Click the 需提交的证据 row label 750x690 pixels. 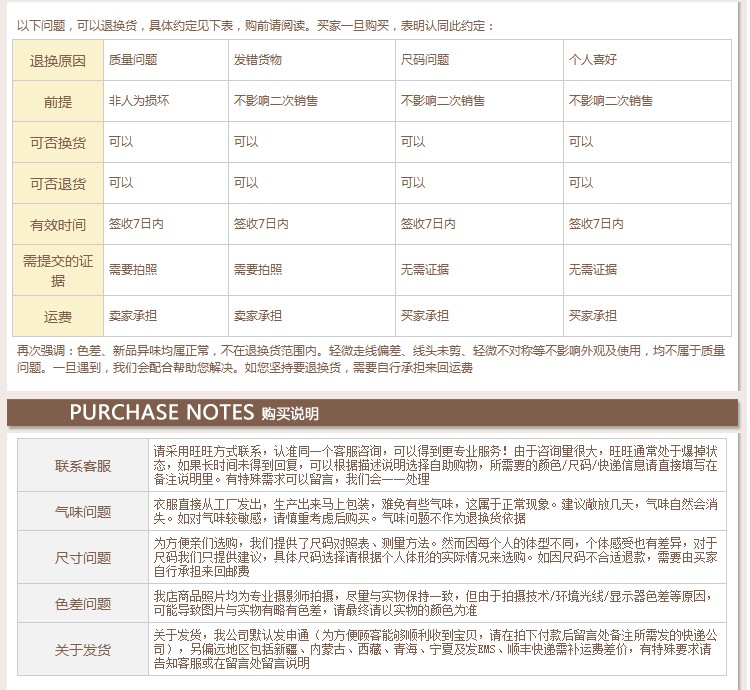pos(58,270)
